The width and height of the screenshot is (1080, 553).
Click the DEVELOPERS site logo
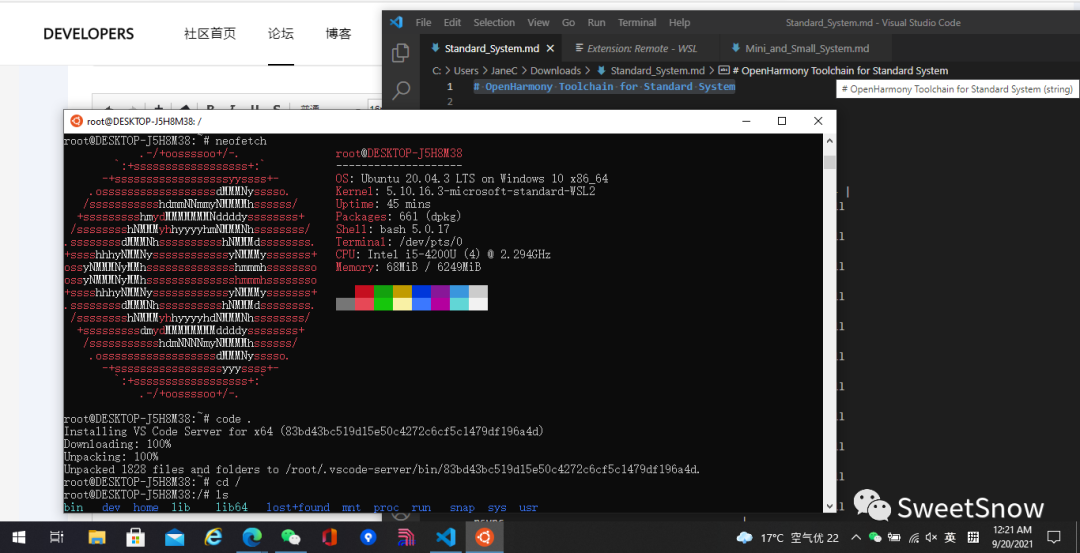click(x=88, y=34)
